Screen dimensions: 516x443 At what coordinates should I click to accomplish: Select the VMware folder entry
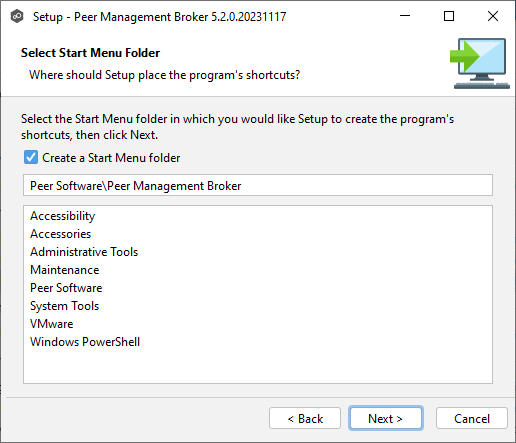52,324
